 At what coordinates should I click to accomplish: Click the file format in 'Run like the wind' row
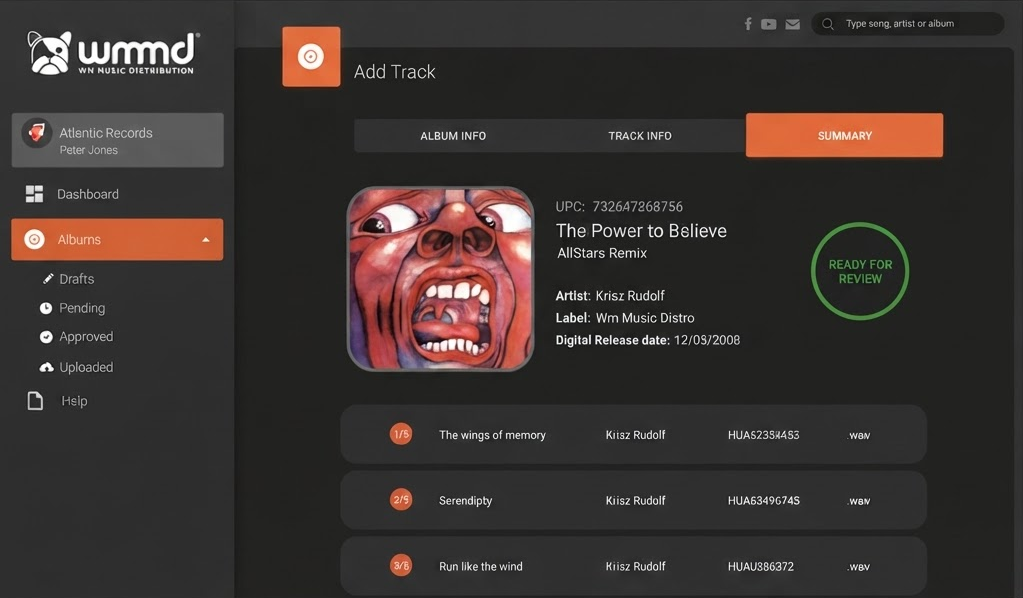pos(859,567)
